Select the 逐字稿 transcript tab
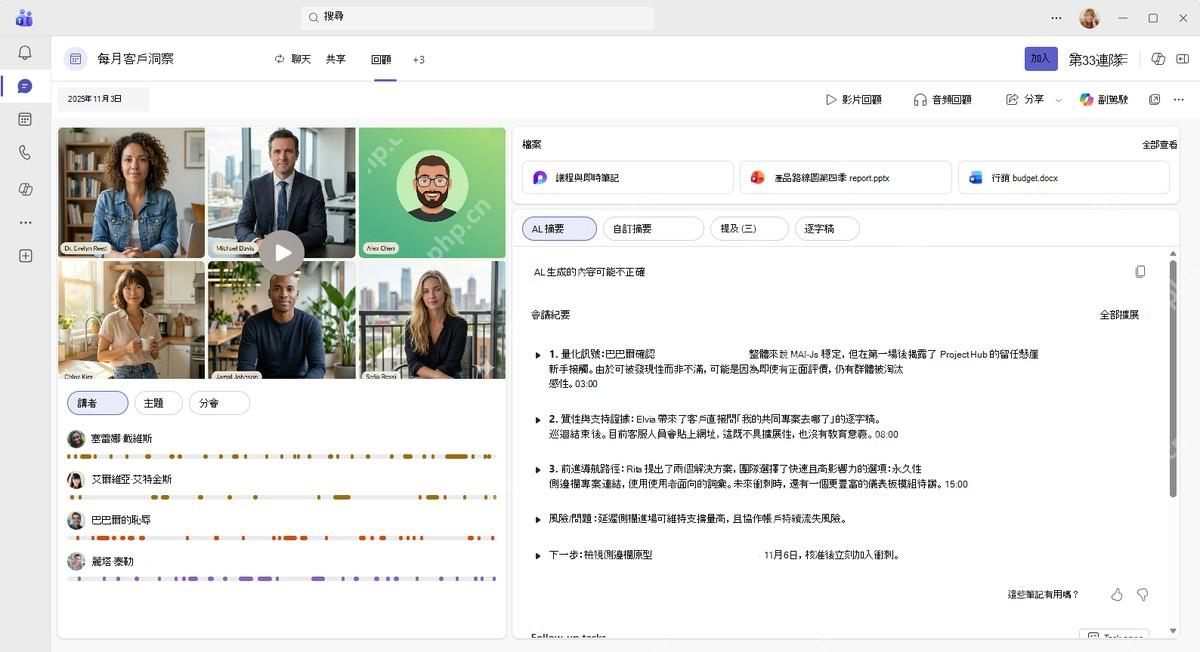 point(827,229)
